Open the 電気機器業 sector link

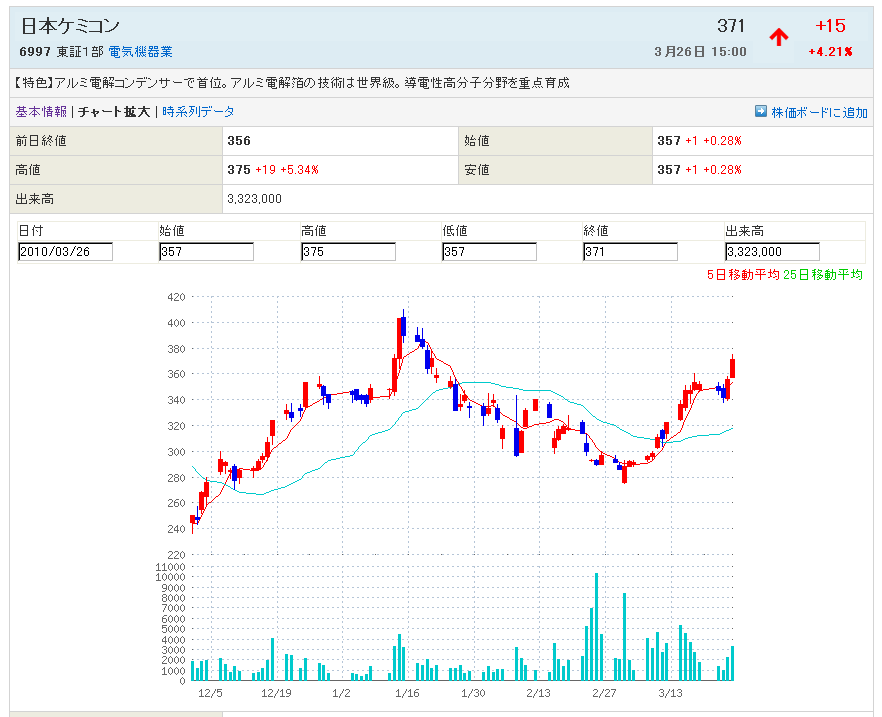click(x=141, y=52)
